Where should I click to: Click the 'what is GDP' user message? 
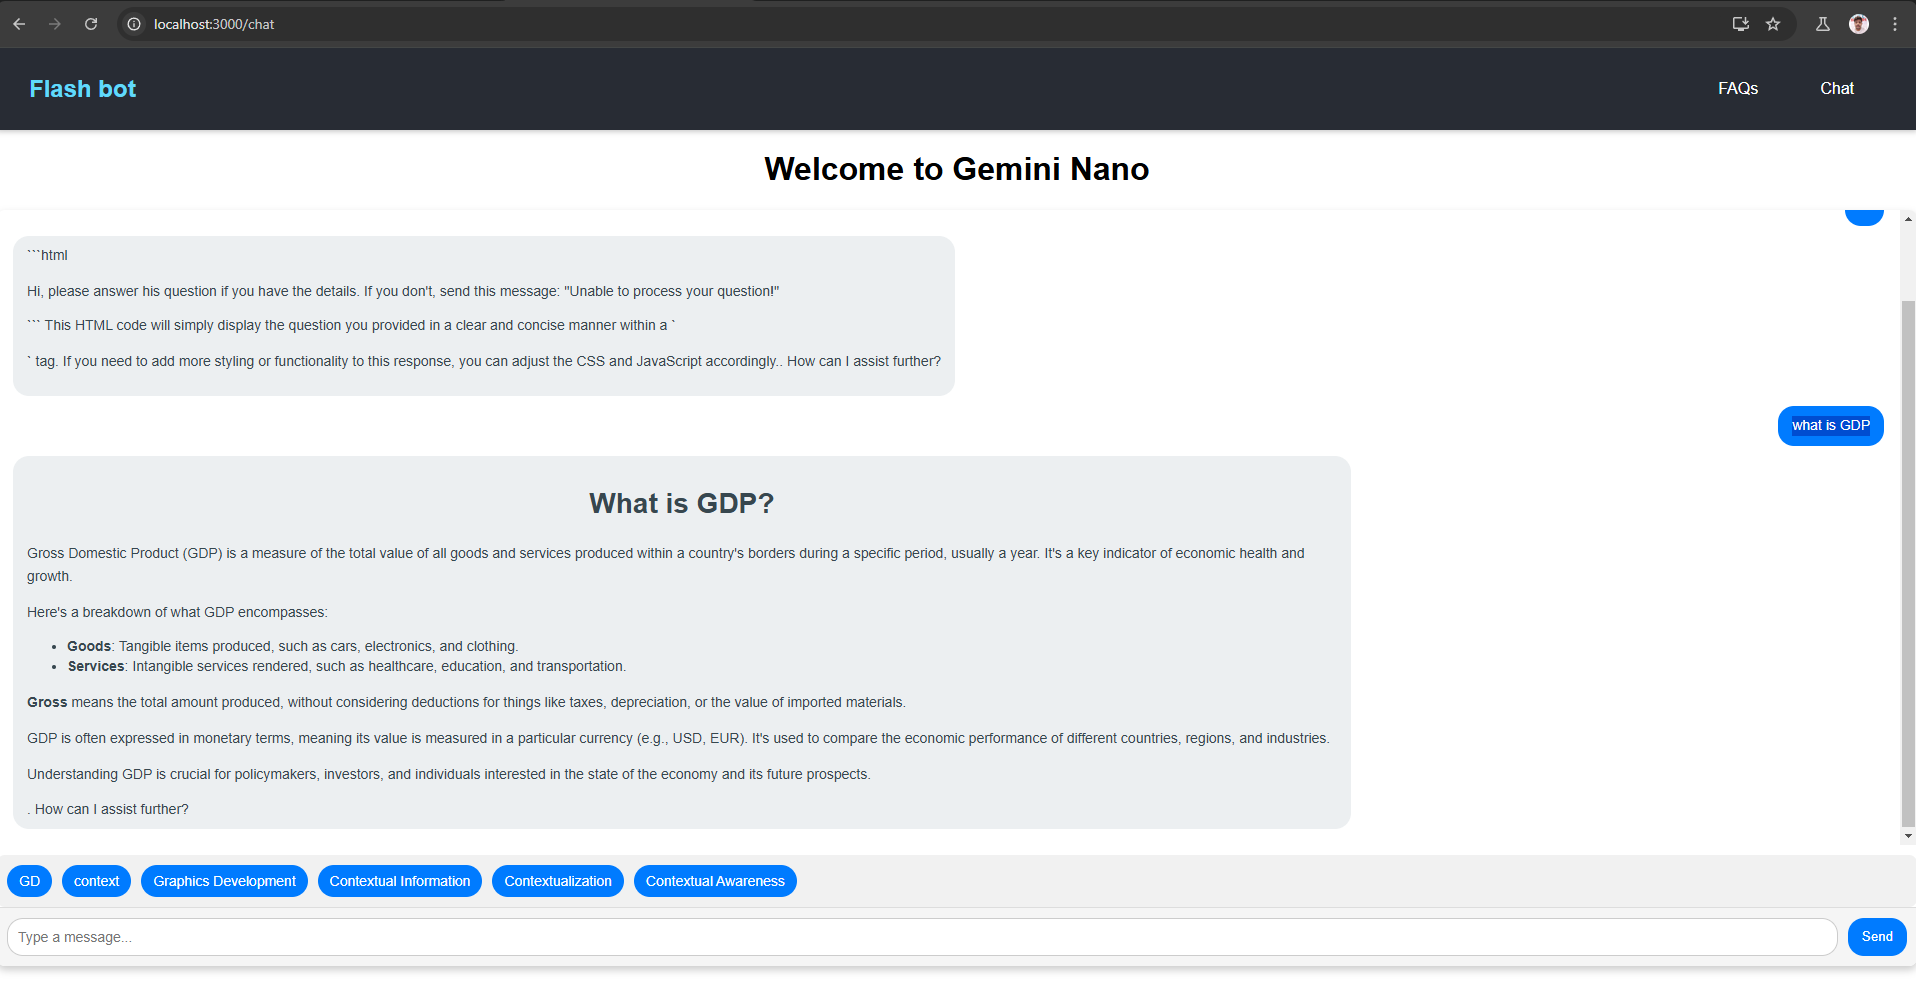pos(1831,426)
